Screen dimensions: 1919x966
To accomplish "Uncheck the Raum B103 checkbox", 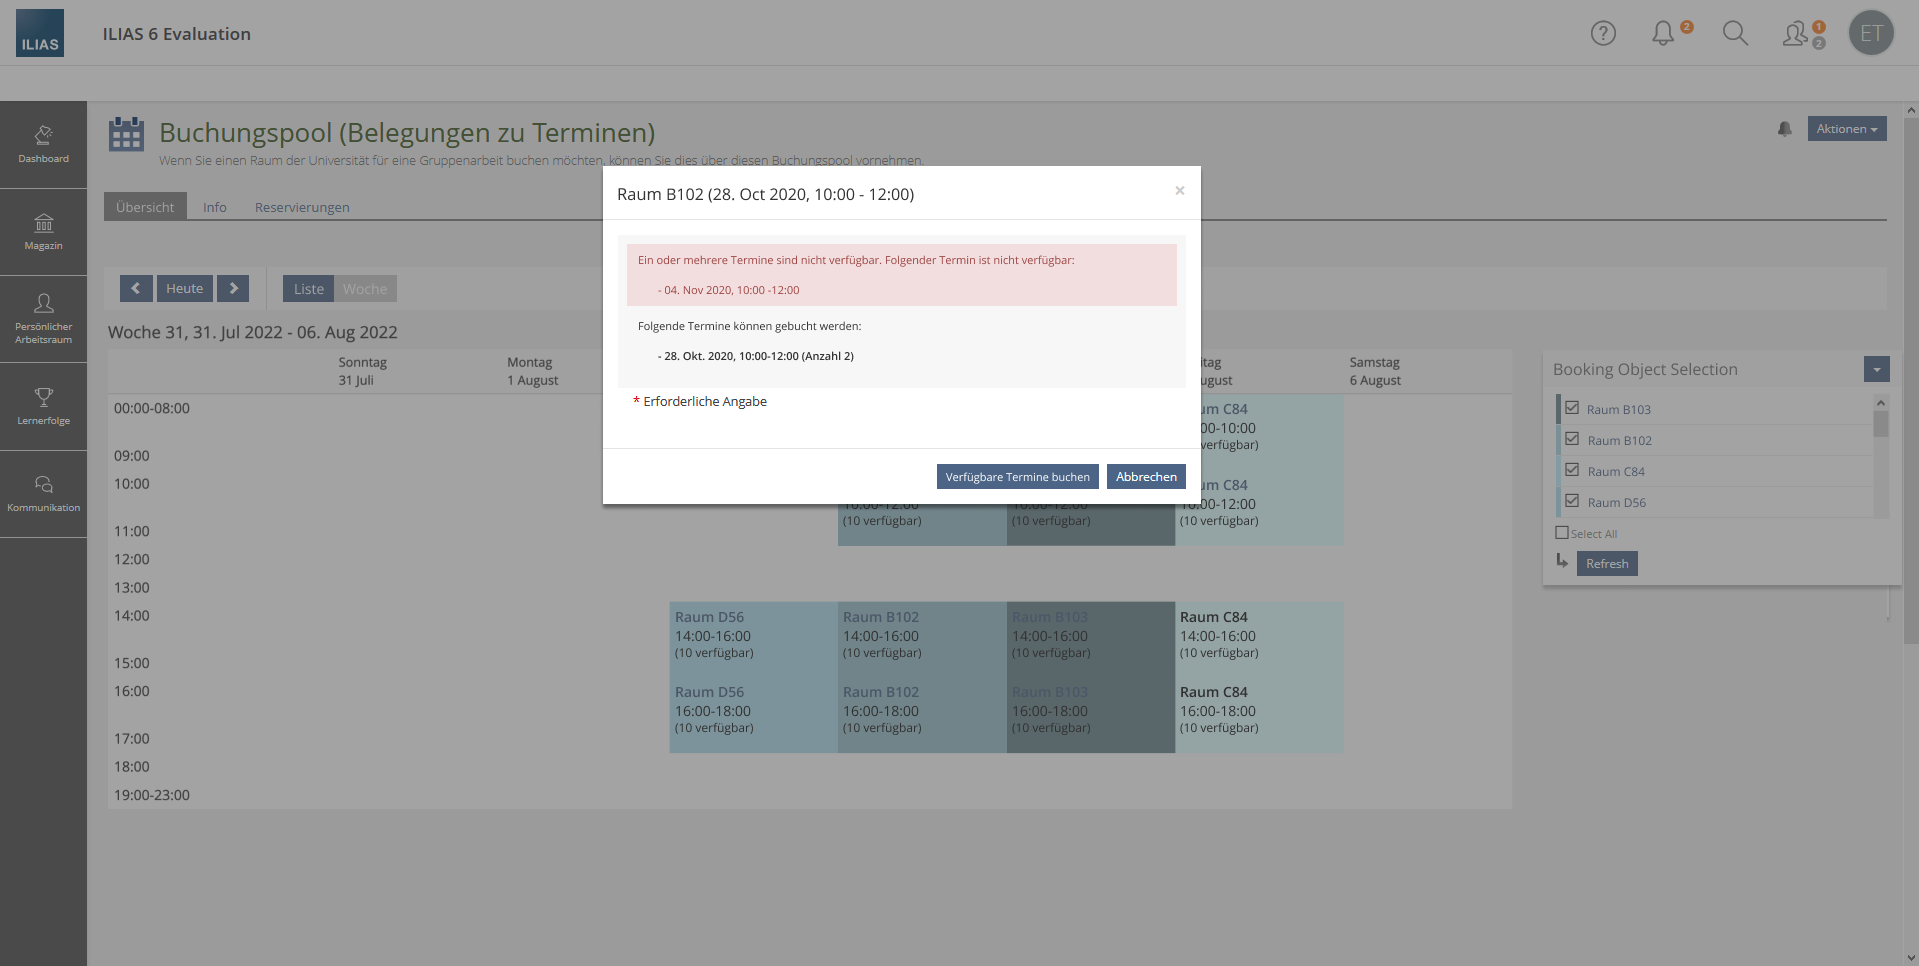I will pyautogui.click(x=1572, y=408).
